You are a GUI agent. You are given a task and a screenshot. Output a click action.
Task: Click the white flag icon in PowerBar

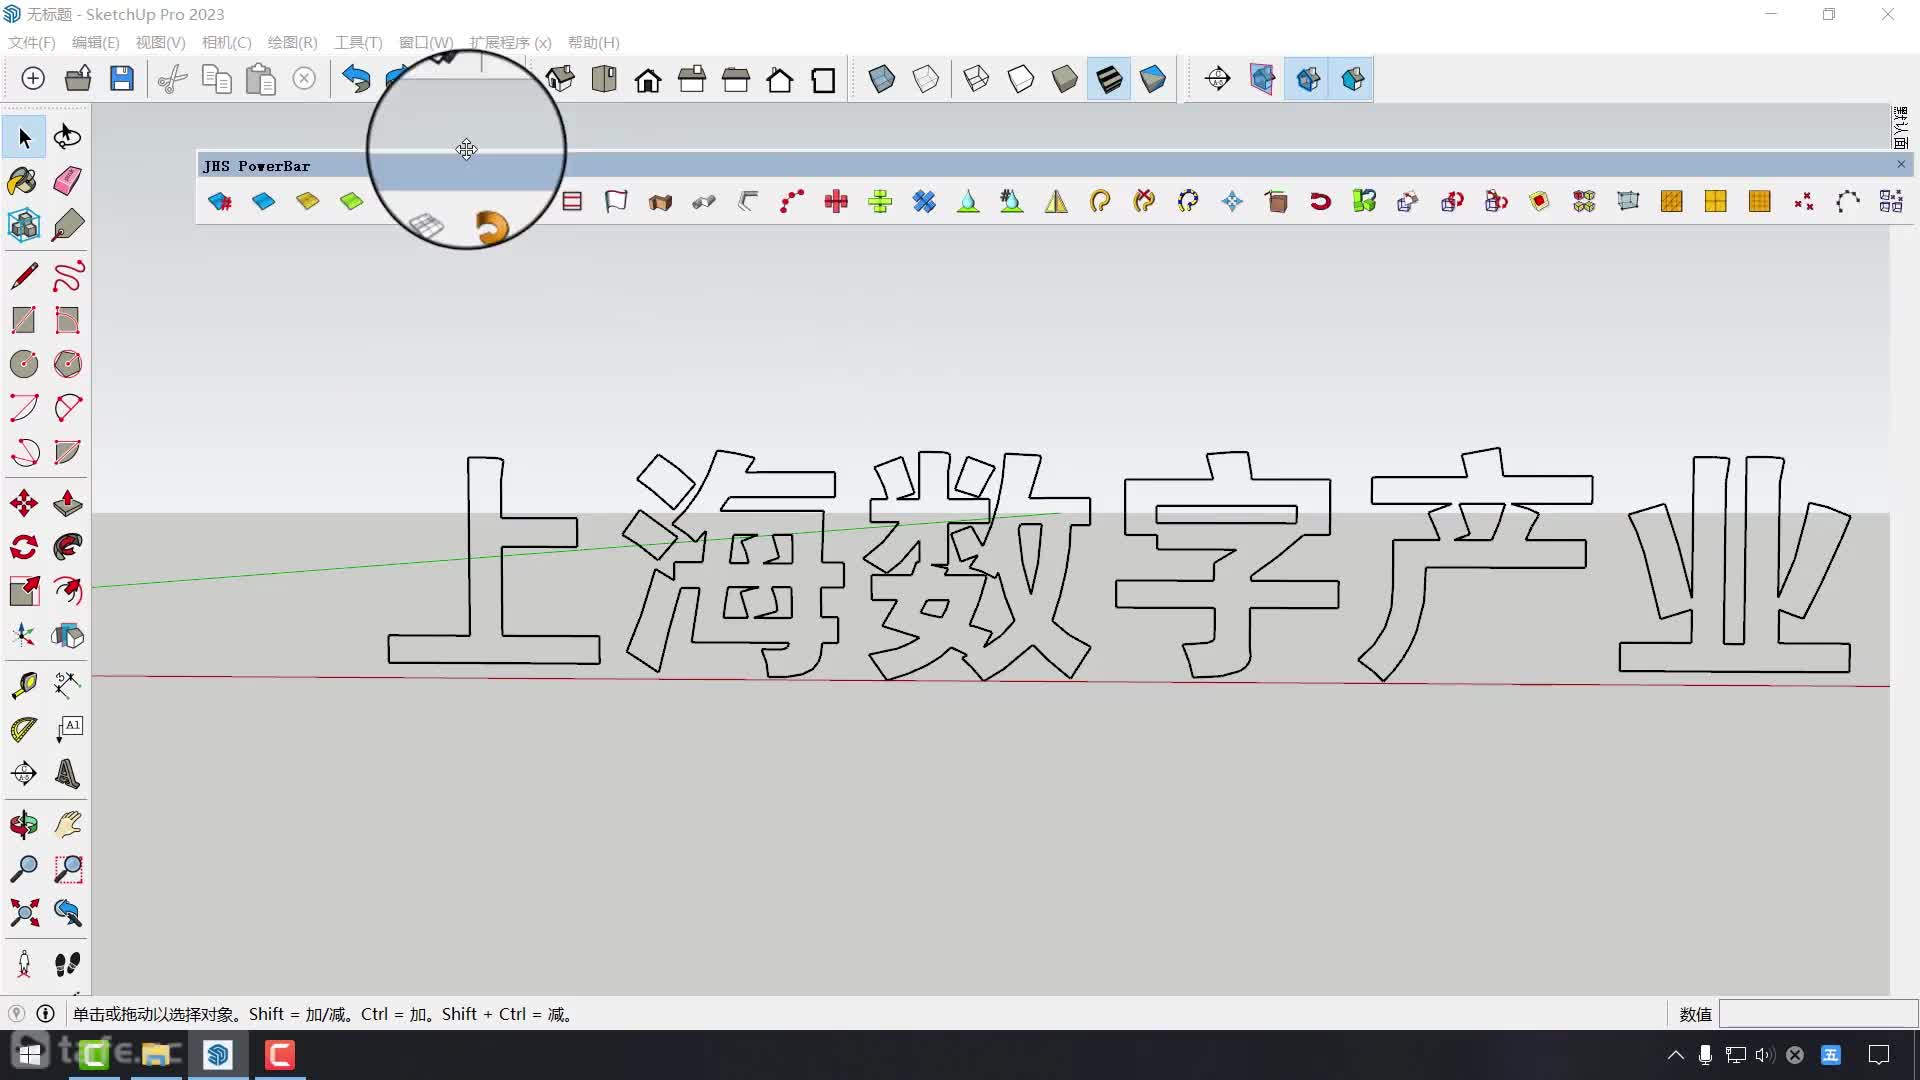[x=616, y=202]
